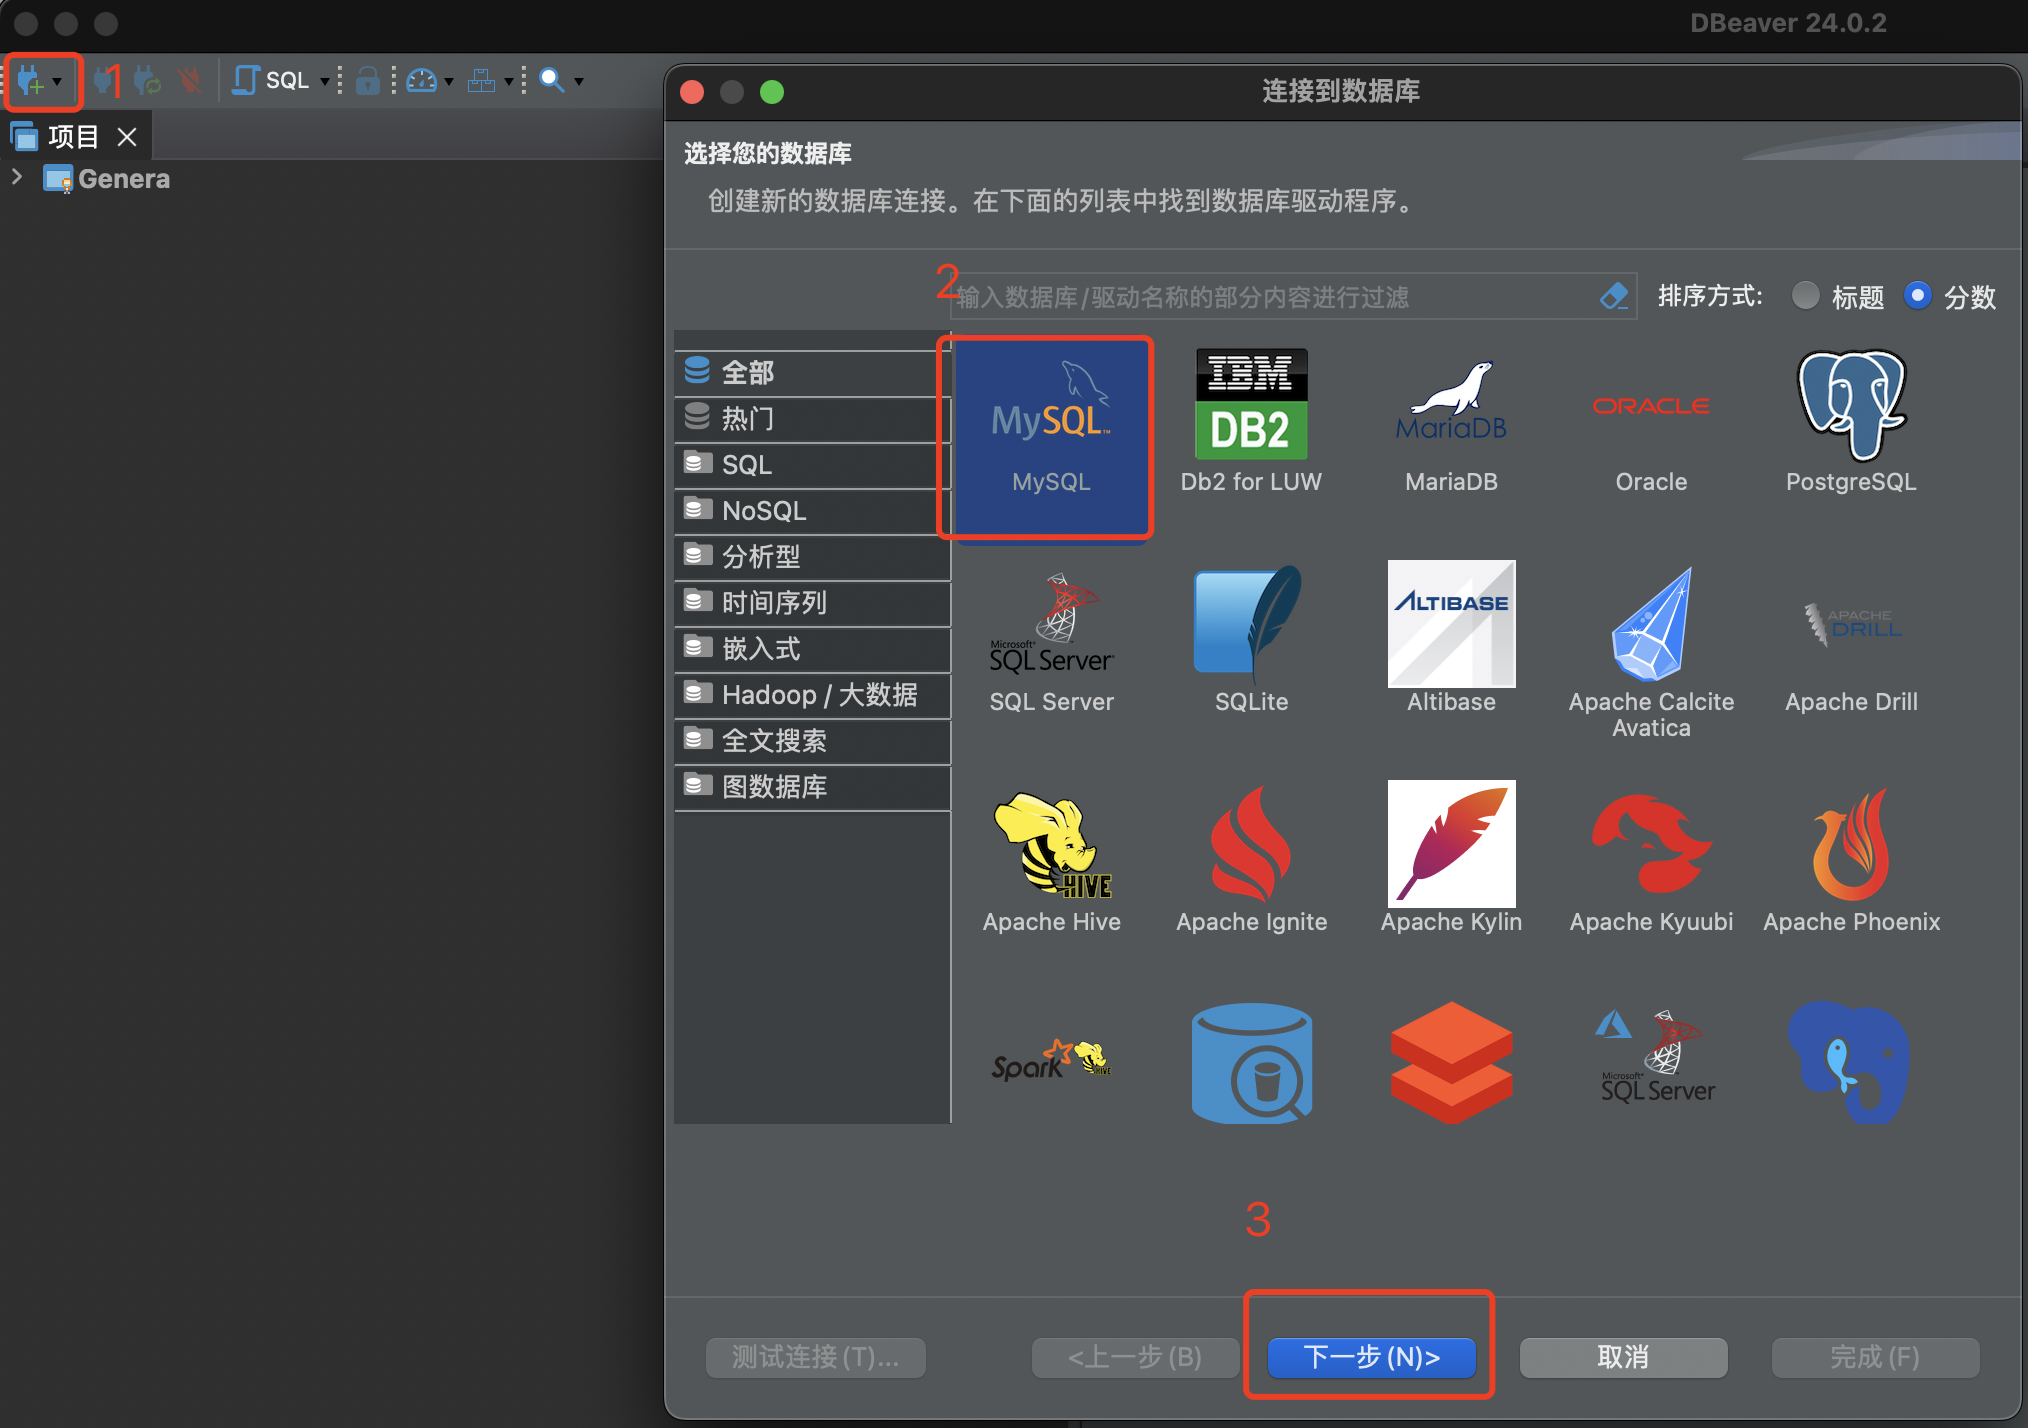The image size is (2028, 1428).
Task: Pick the Apache Phoenix driver
Action: pyautogui.click(x=1851, y=862)
